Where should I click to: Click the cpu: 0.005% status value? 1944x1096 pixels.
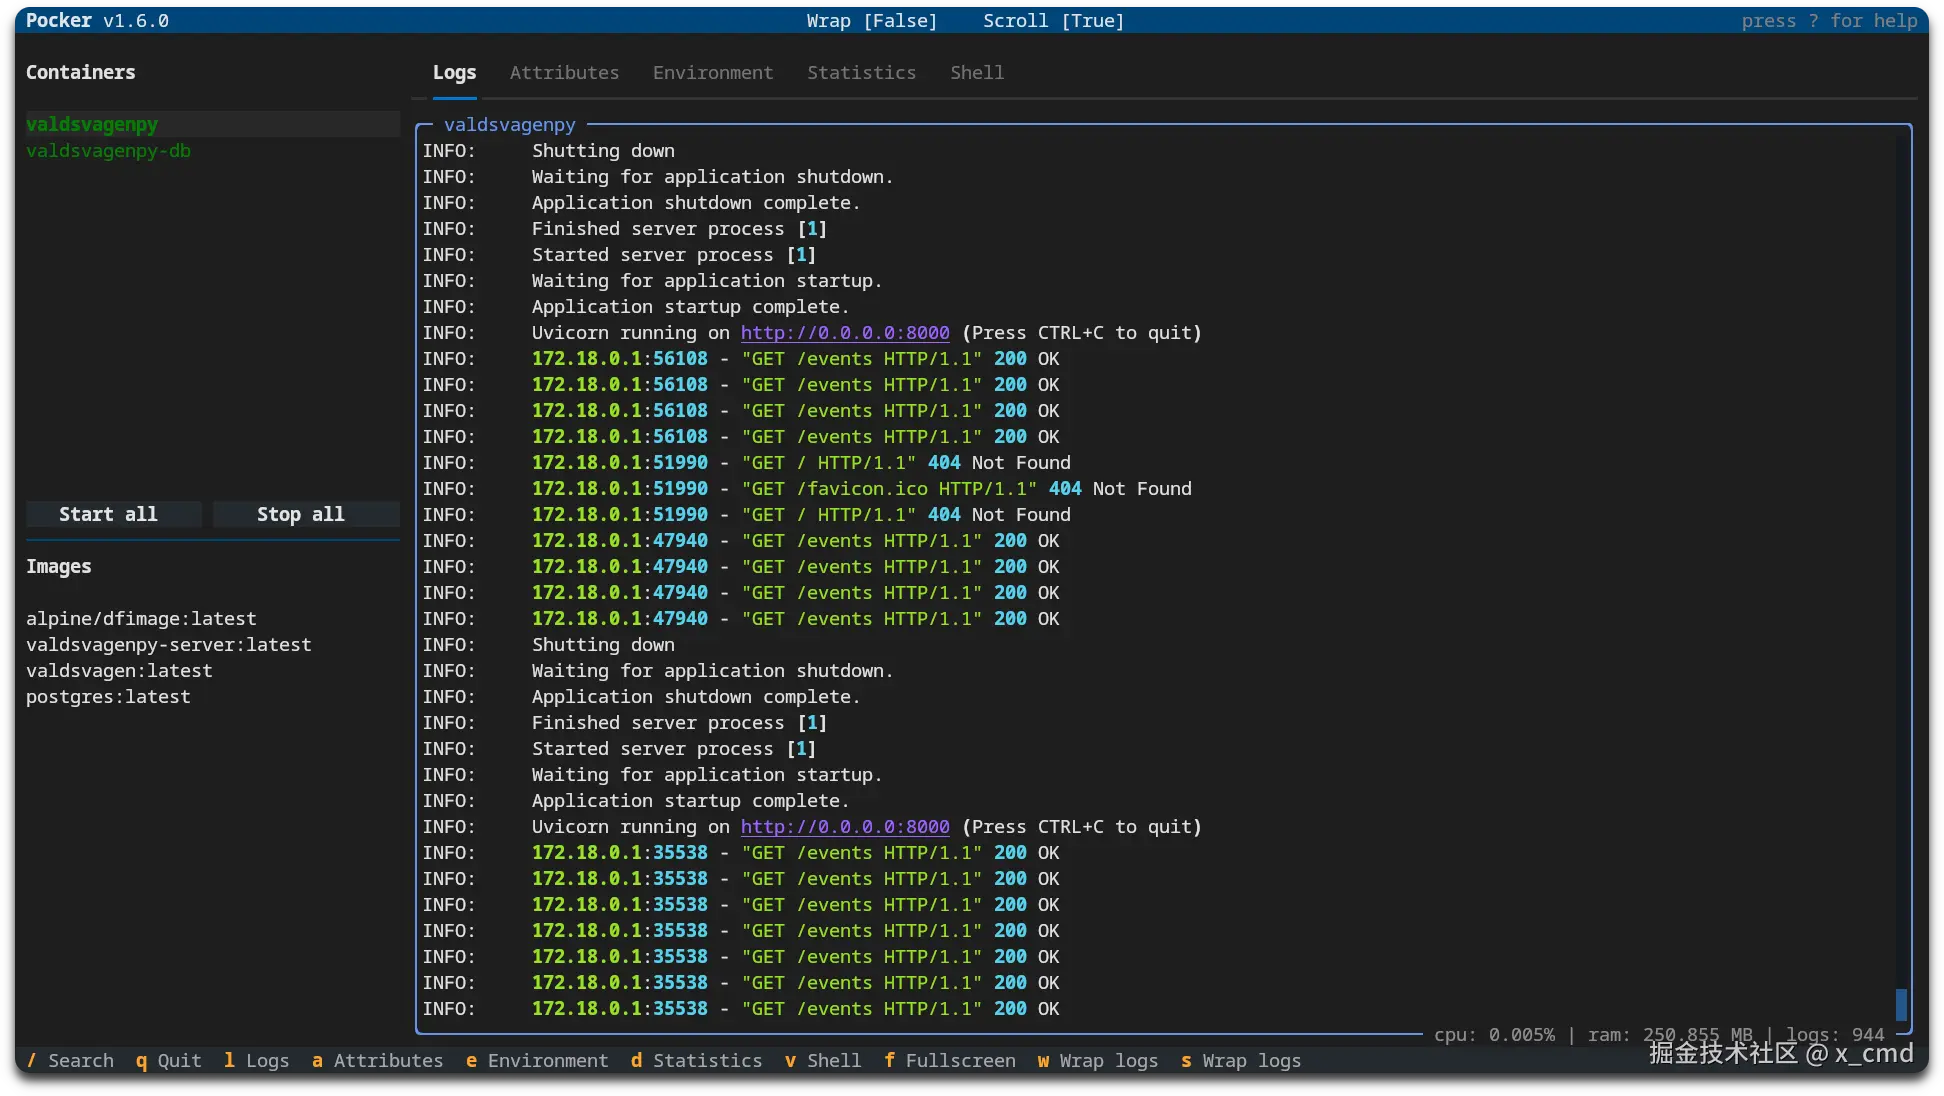[x=1494, y=1035]
